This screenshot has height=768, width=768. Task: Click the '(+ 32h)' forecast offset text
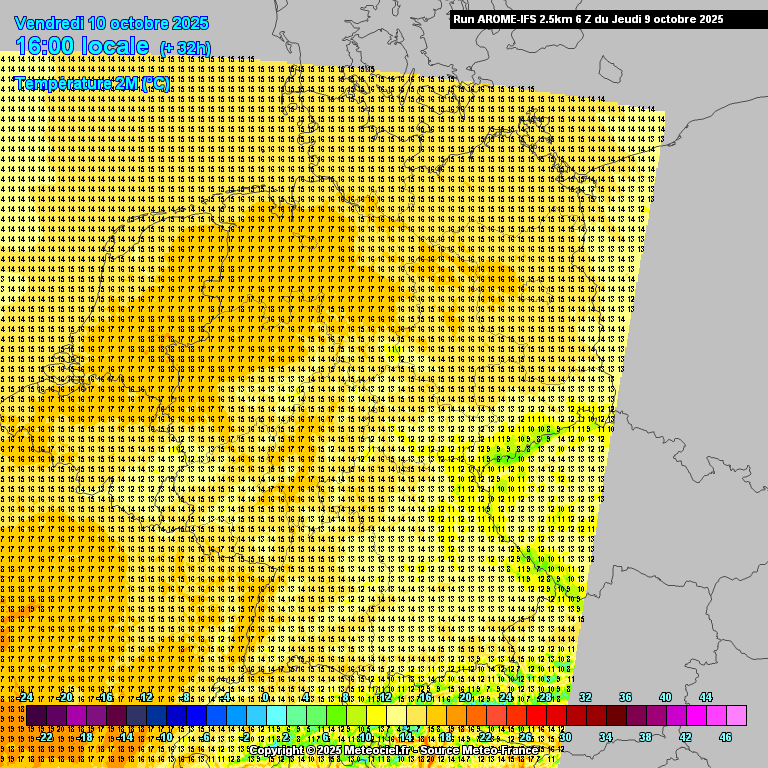coord(185,47)
